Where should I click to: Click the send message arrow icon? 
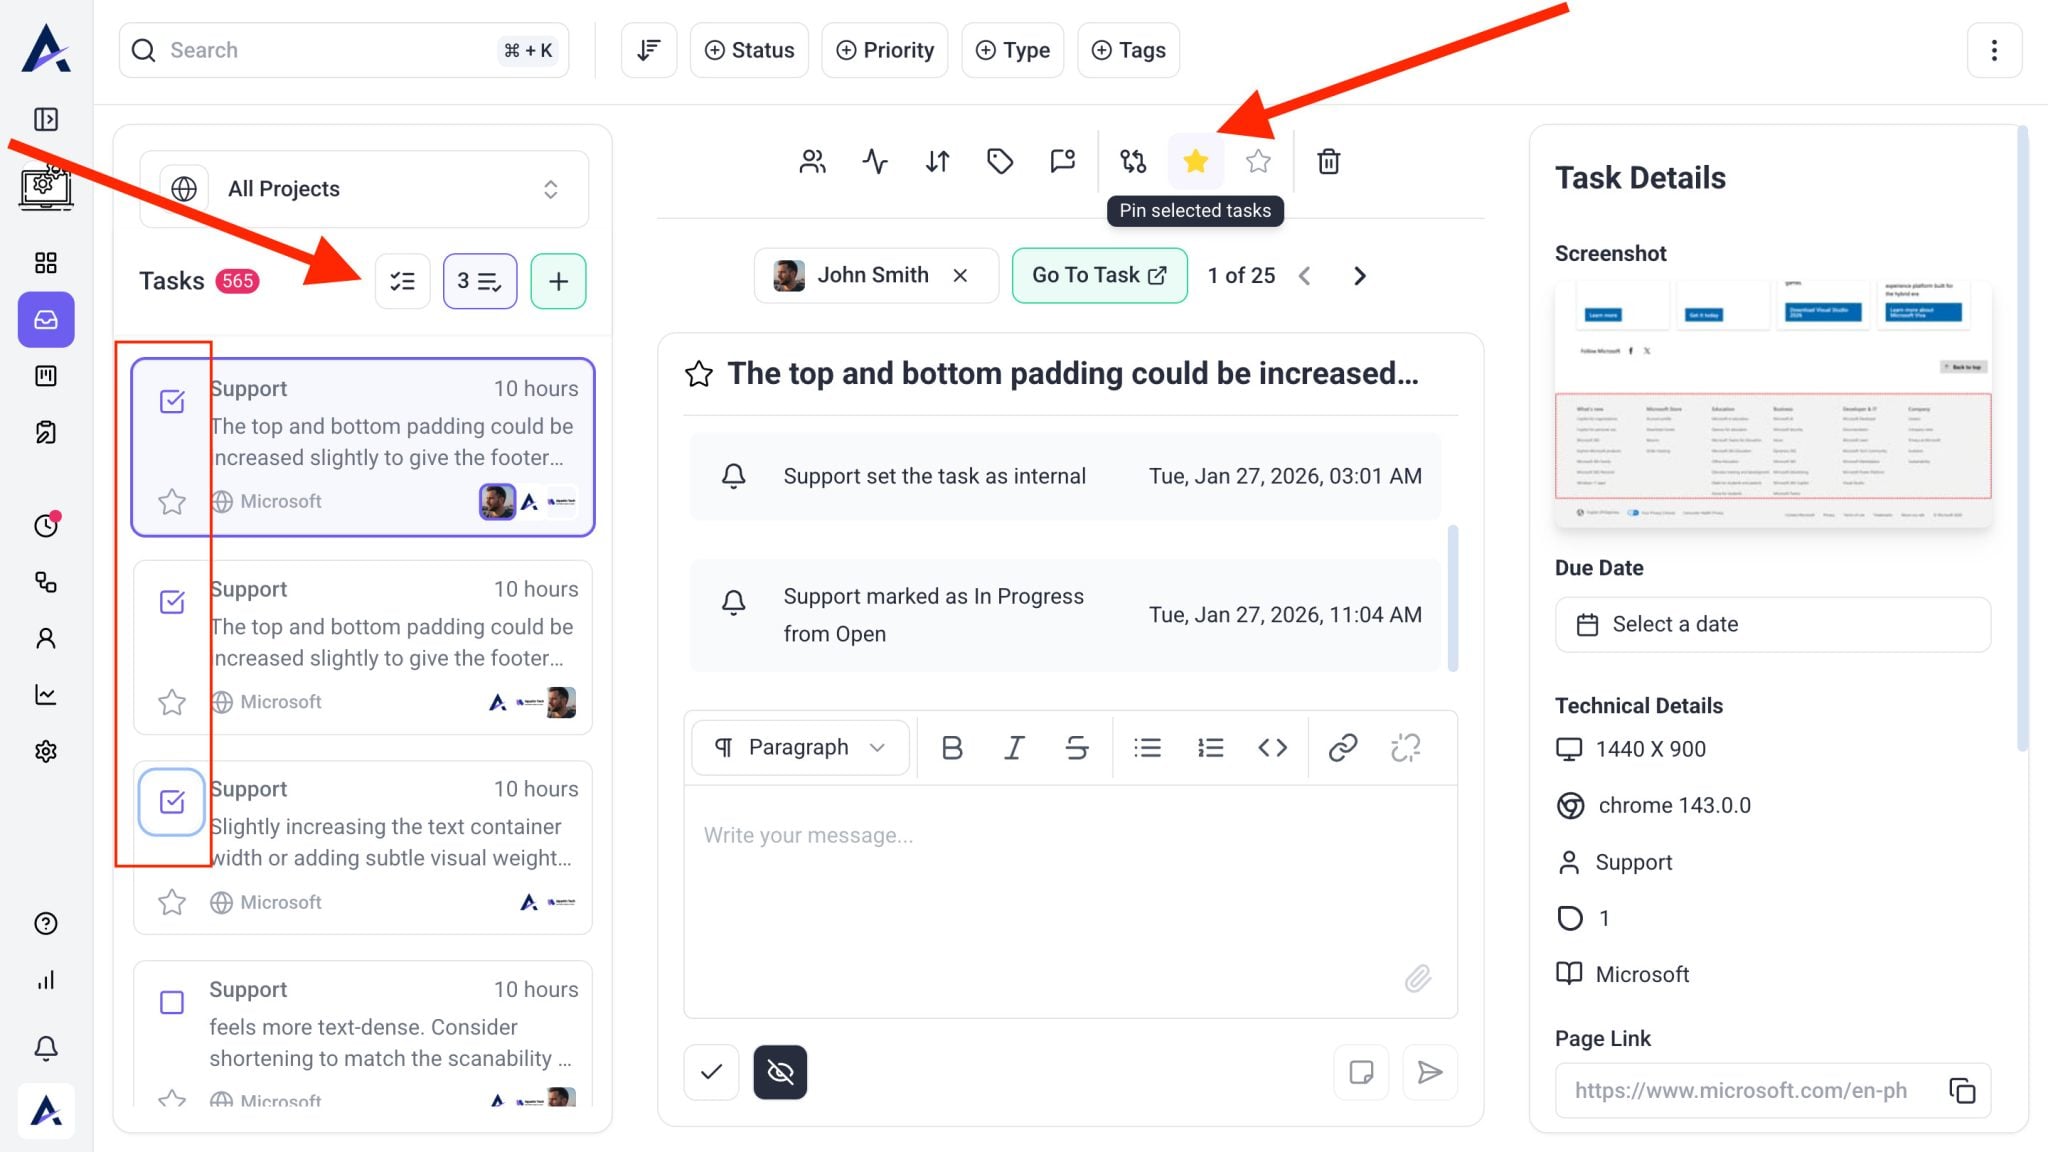1430,1072
